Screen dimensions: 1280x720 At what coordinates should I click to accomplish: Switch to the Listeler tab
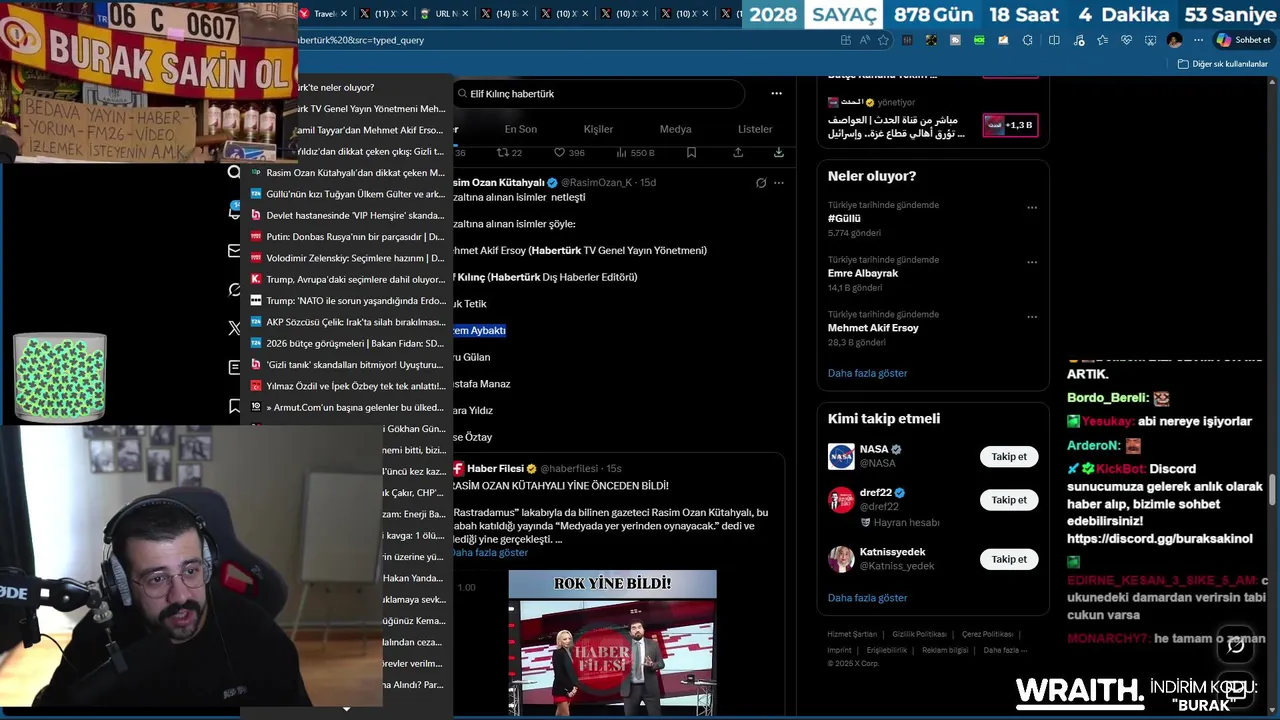[x=755, y=129]
